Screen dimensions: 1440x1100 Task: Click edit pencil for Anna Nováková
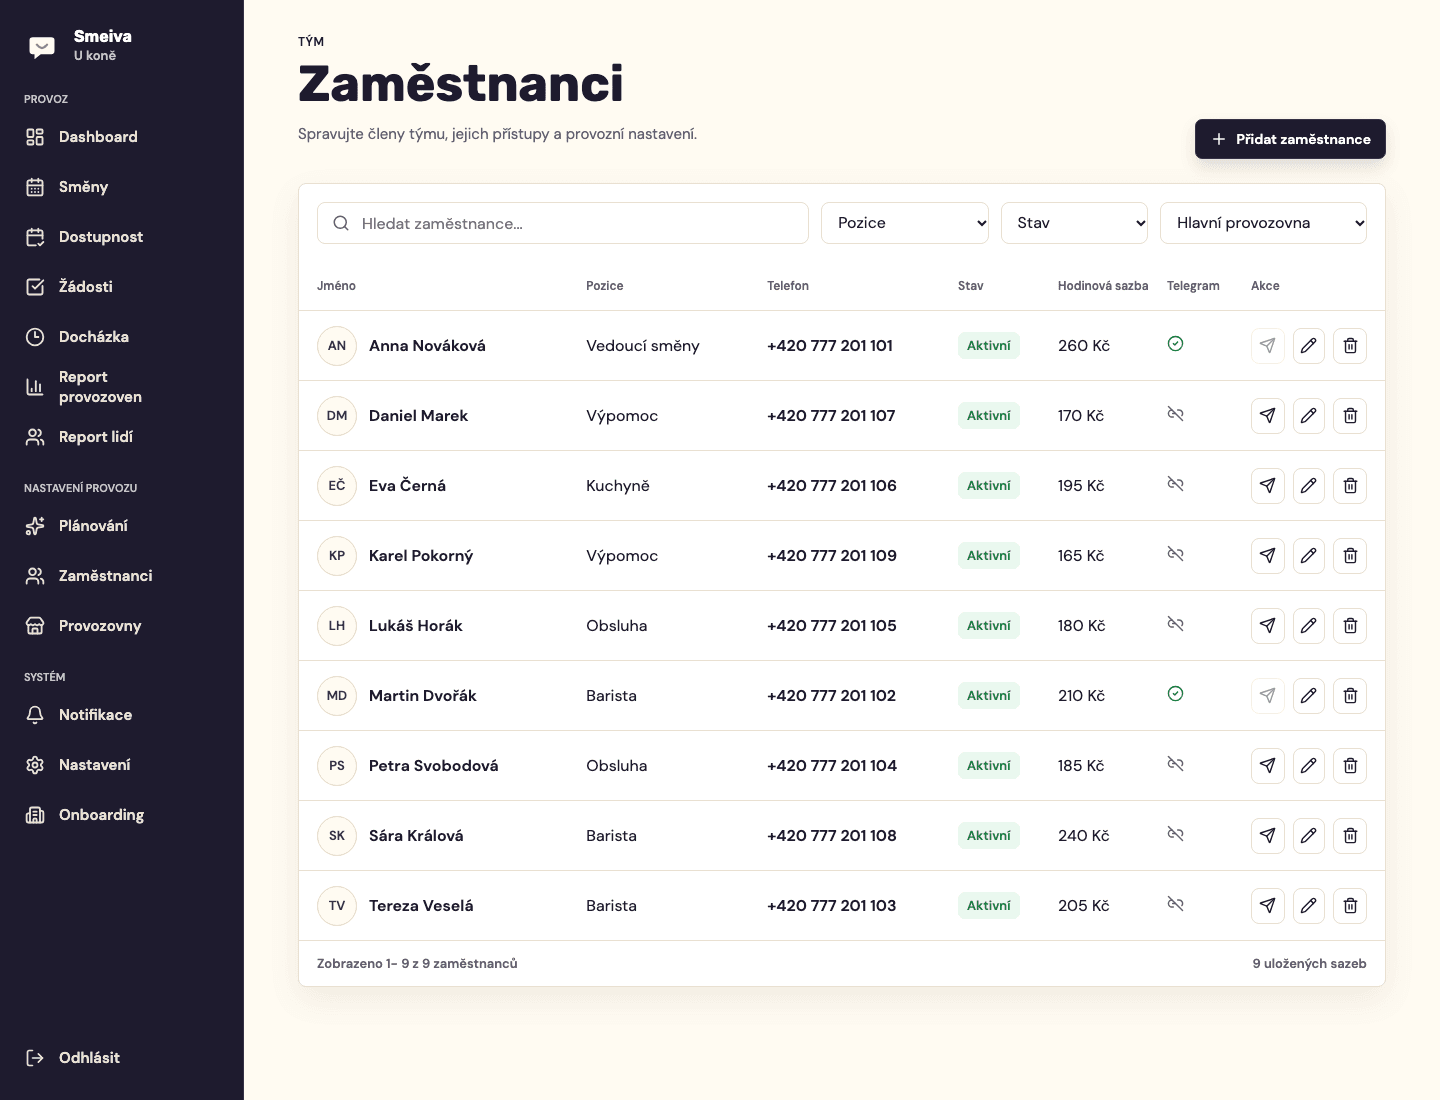point(1308,346)
